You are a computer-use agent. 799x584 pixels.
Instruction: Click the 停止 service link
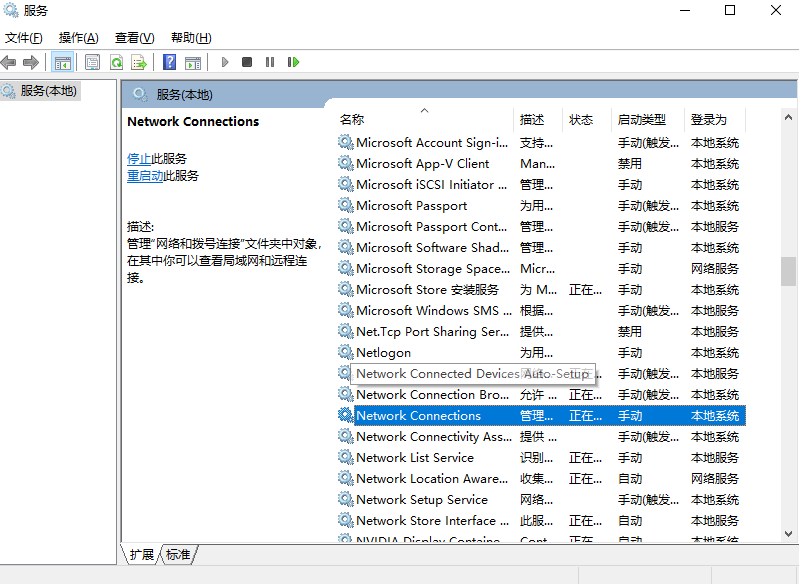point(139,158)
